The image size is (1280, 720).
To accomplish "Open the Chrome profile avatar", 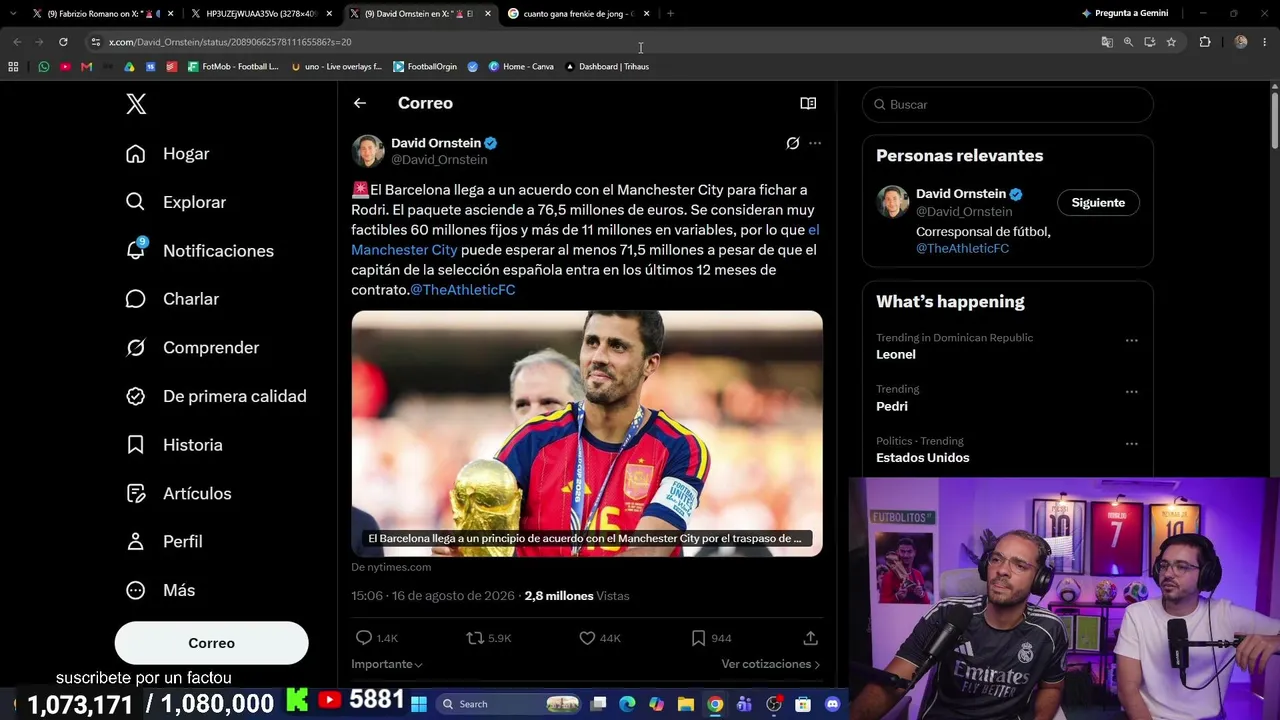I will pyautogui.click(x=1241, y=42).
